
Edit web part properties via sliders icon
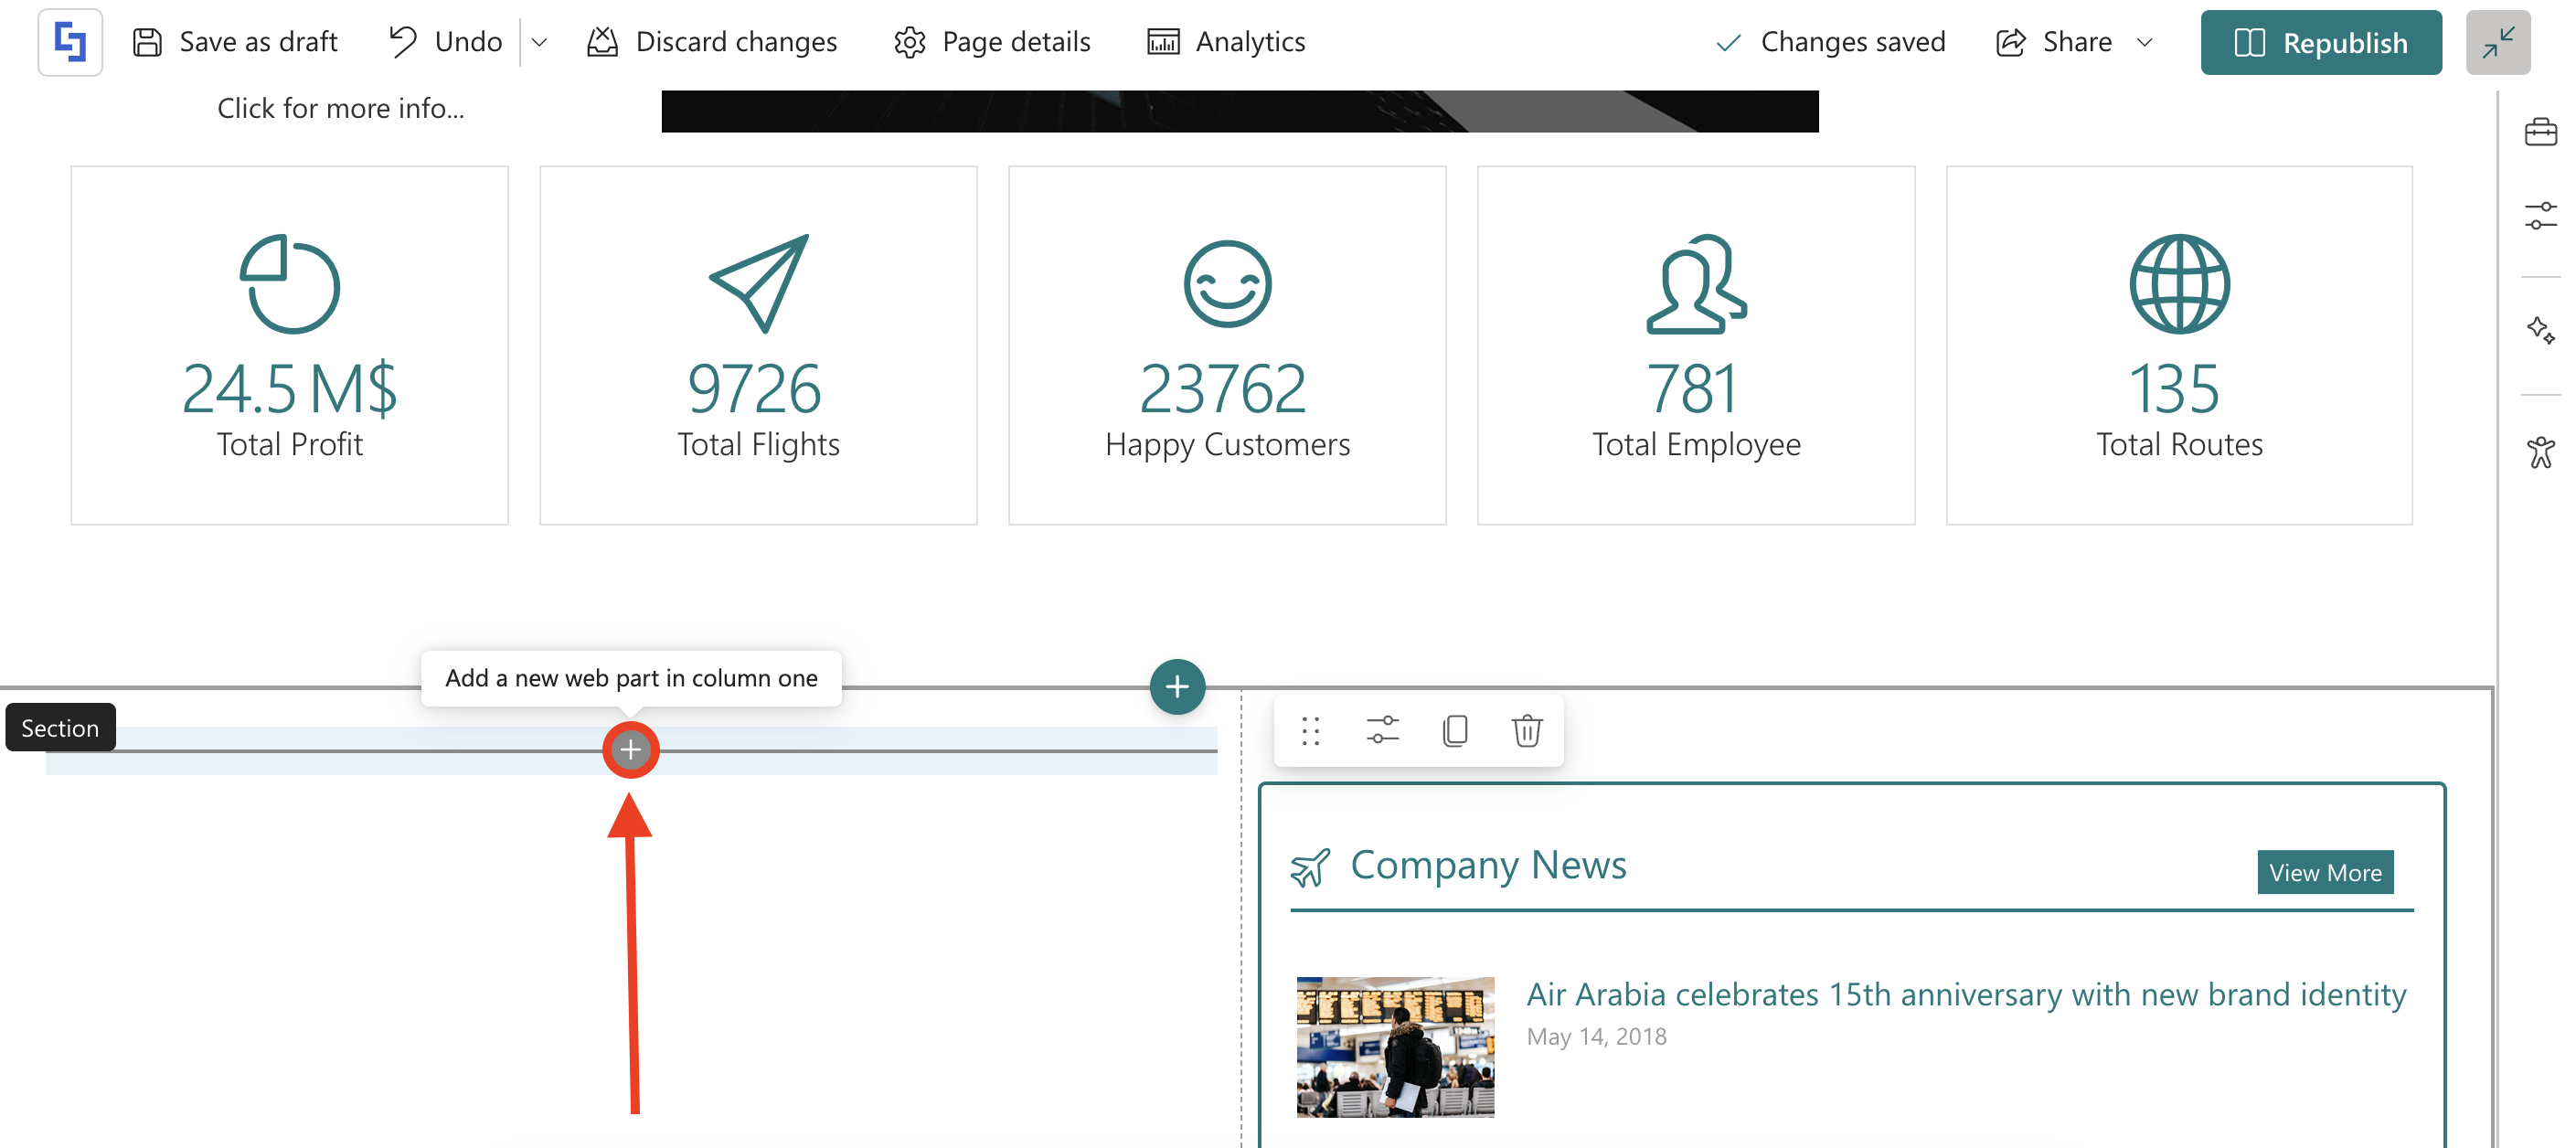(1382, 731)
